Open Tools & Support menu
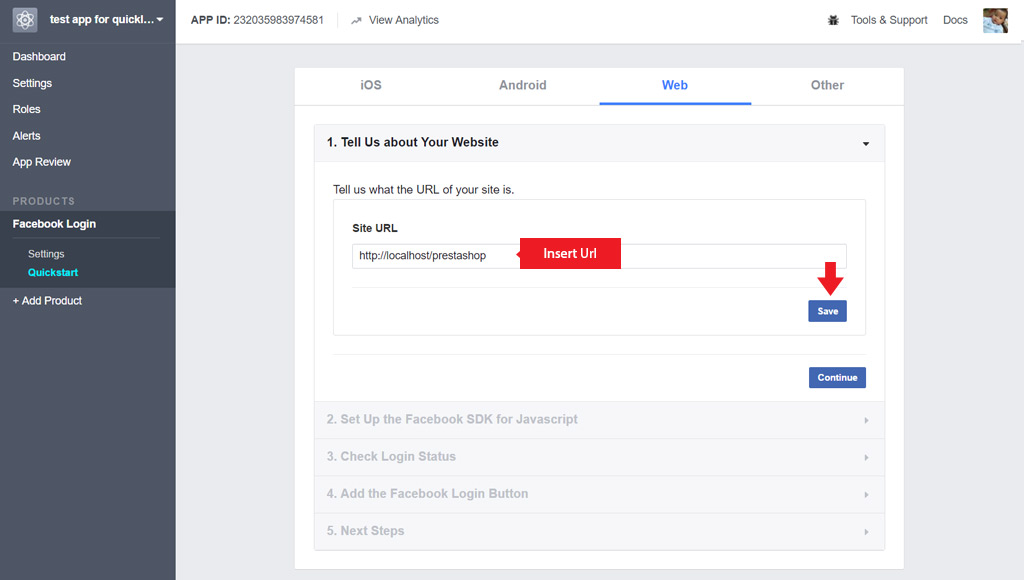 pos(889,20)
